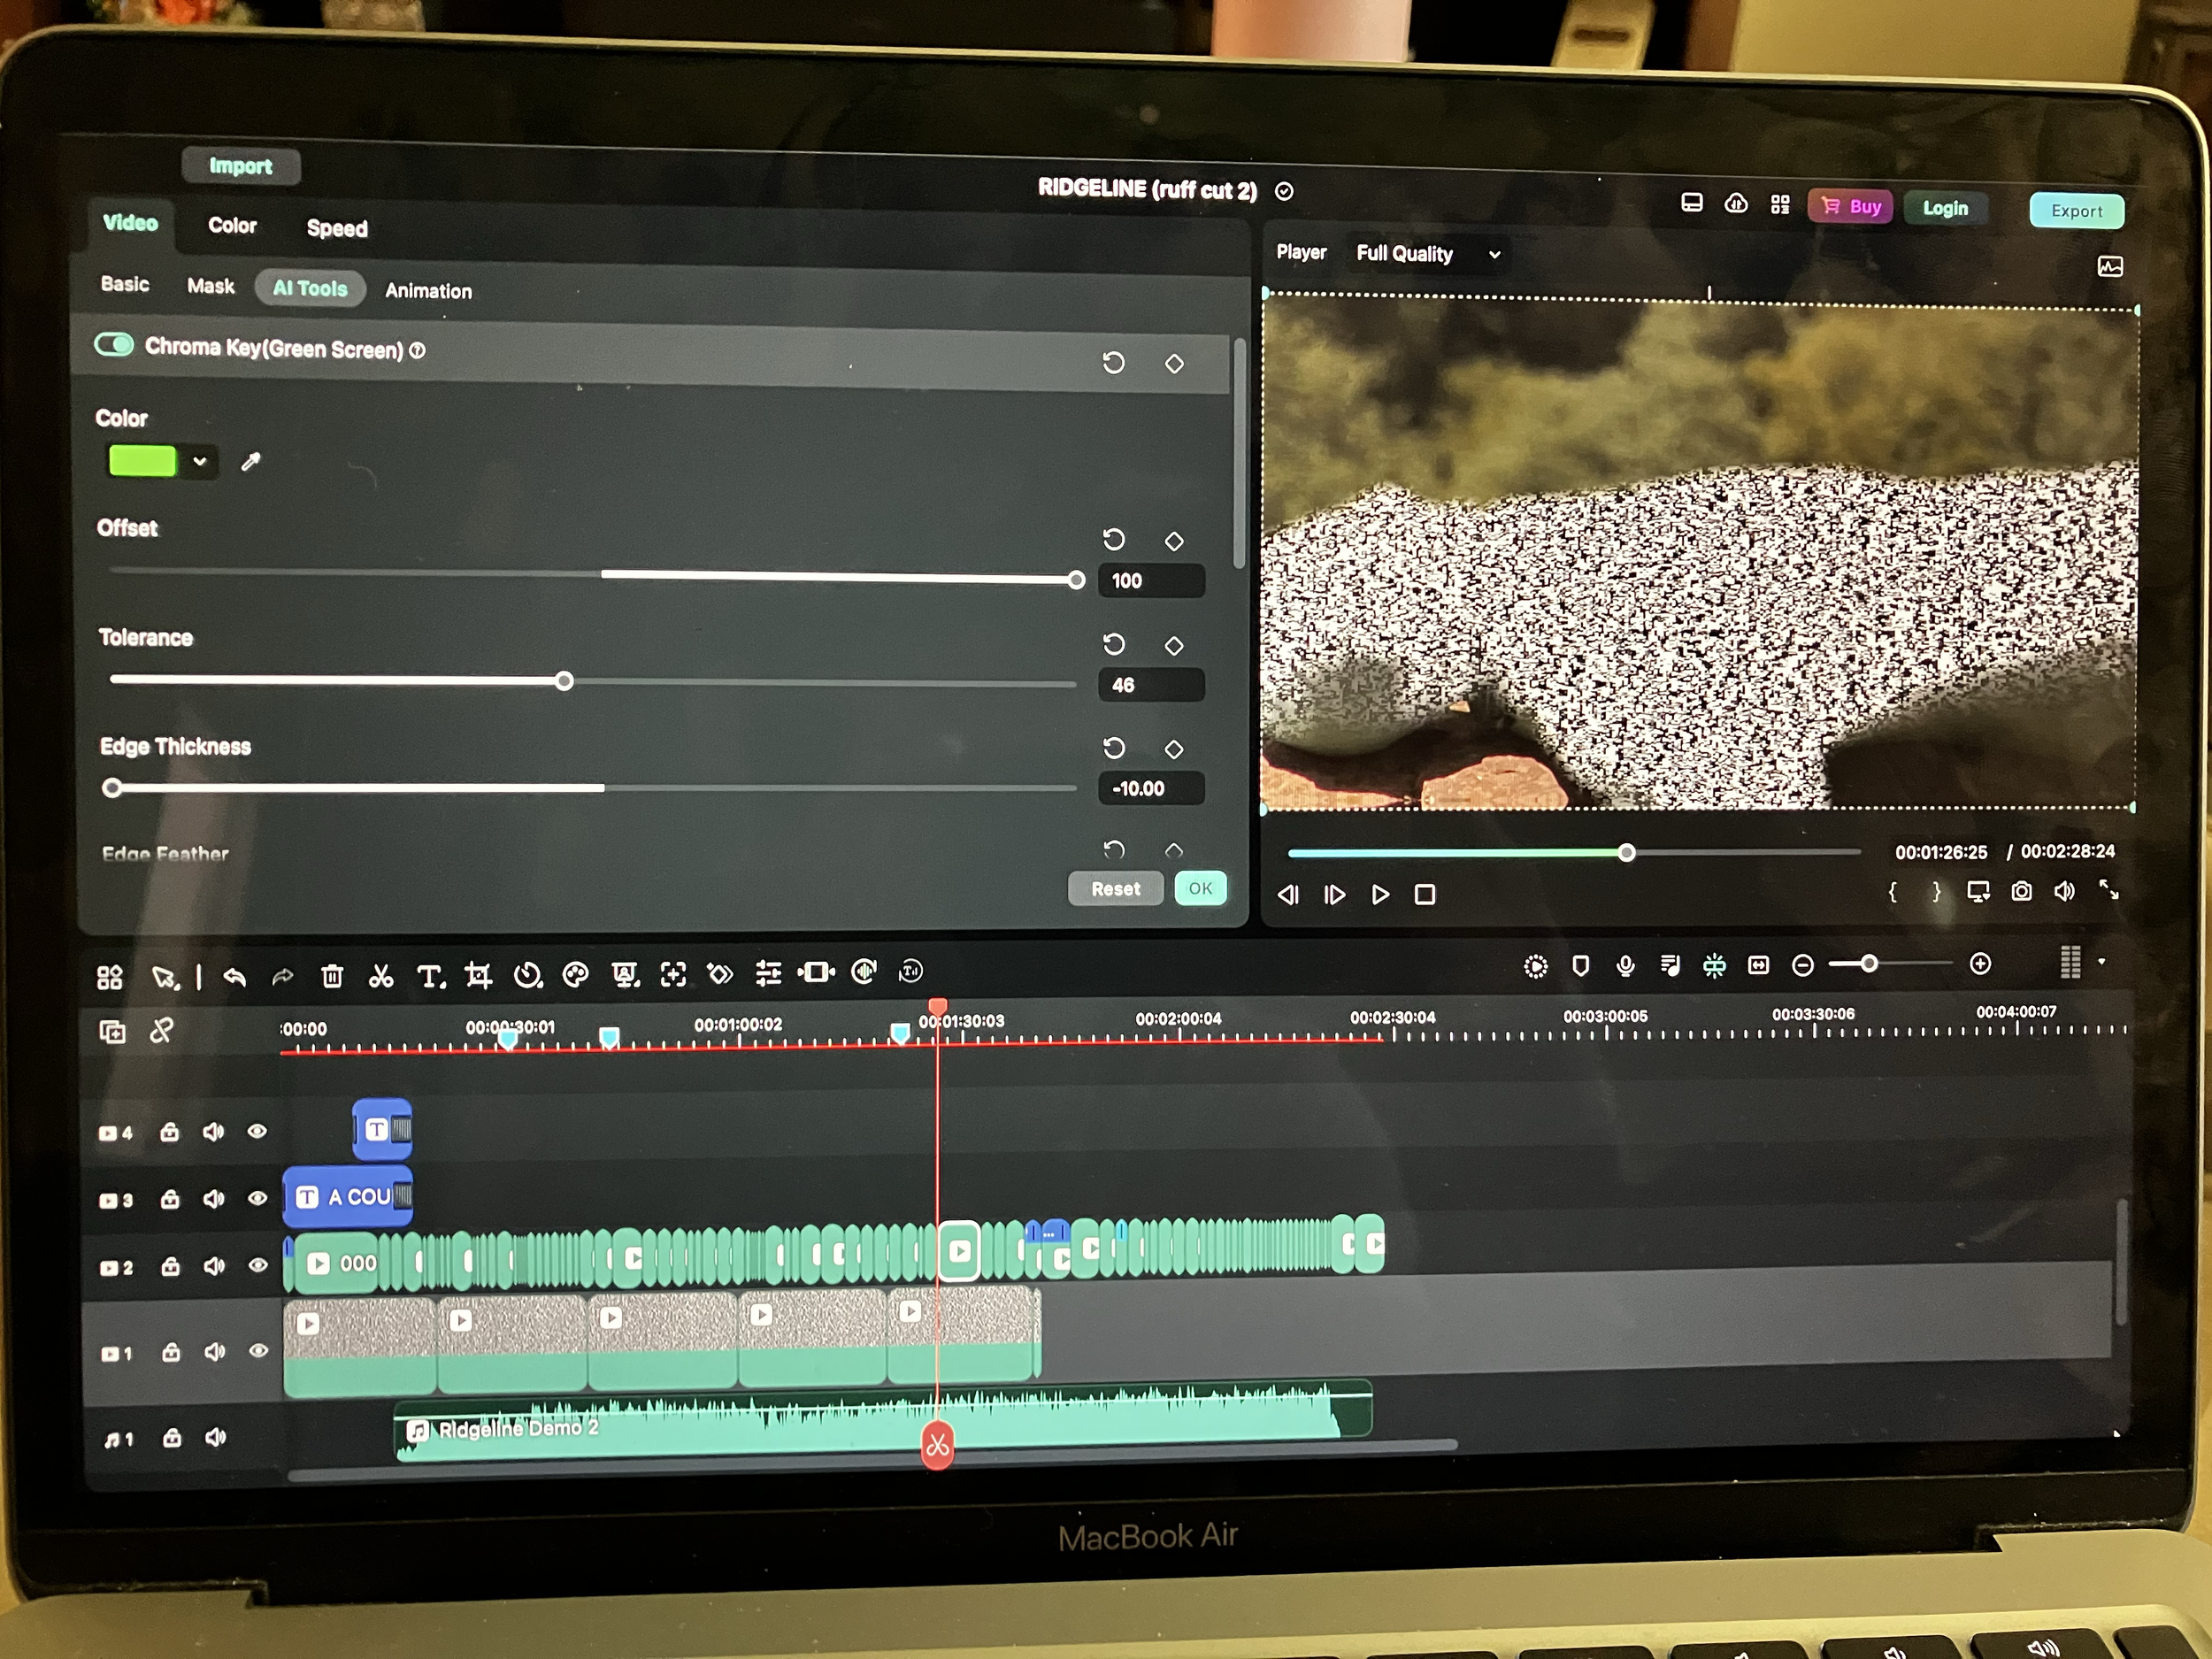Expand the chroma key color dropdown arrow
This screenshot has height=1659, width=2212.
point(200,461)
